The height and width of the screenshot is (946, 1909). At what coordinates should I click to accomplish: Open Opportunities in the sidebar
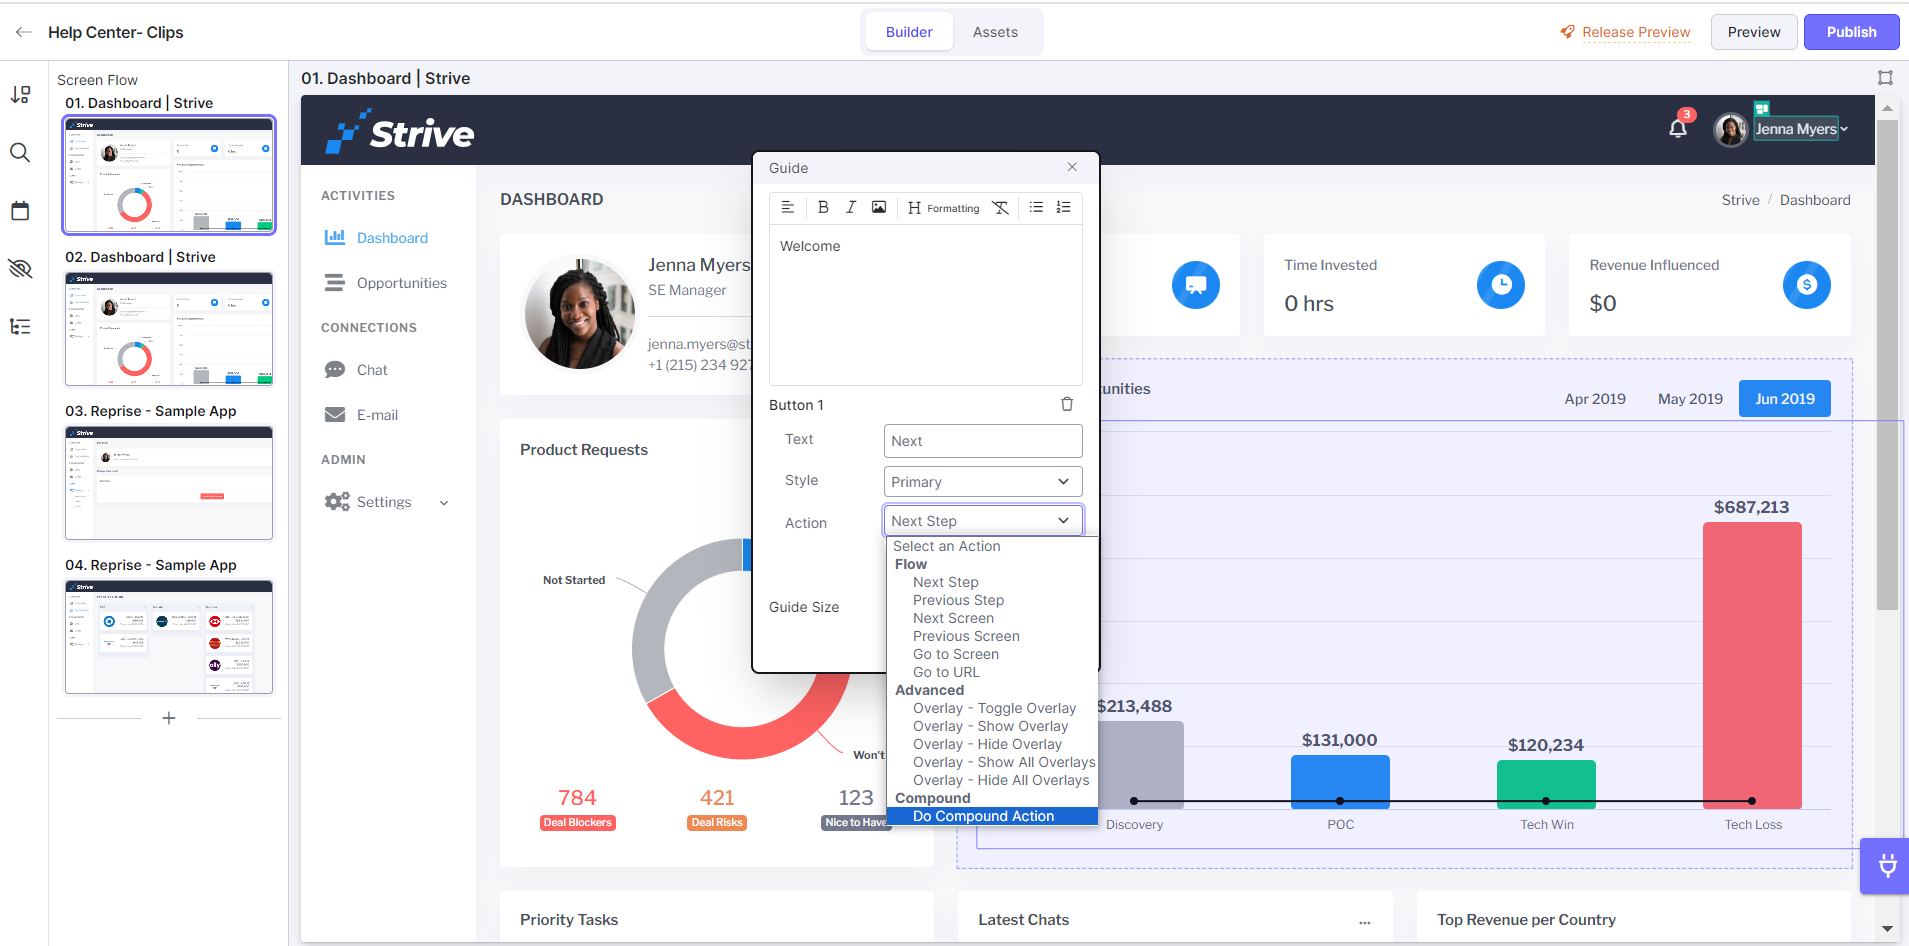pyautogui.click(x=388, y=283)
